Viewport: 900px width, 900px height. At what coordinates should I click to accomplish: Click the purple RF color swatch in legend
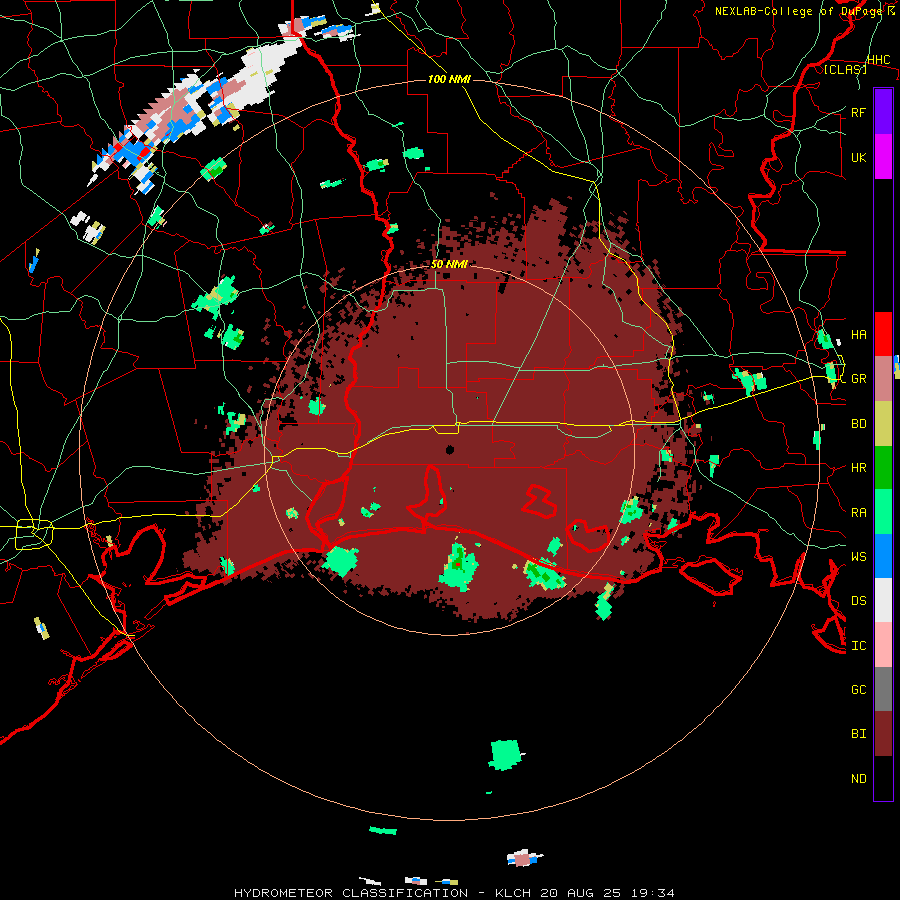[x=883, y=112]
